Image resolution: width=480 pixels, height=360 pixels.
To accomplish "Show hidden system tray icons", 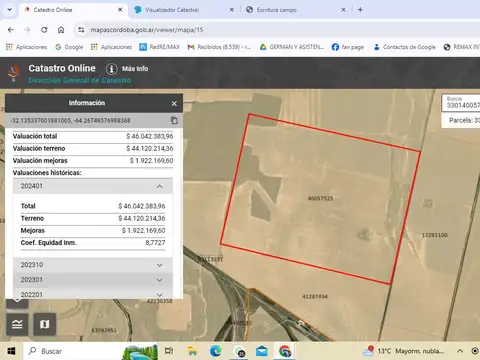I will click(x=460, y=351).
